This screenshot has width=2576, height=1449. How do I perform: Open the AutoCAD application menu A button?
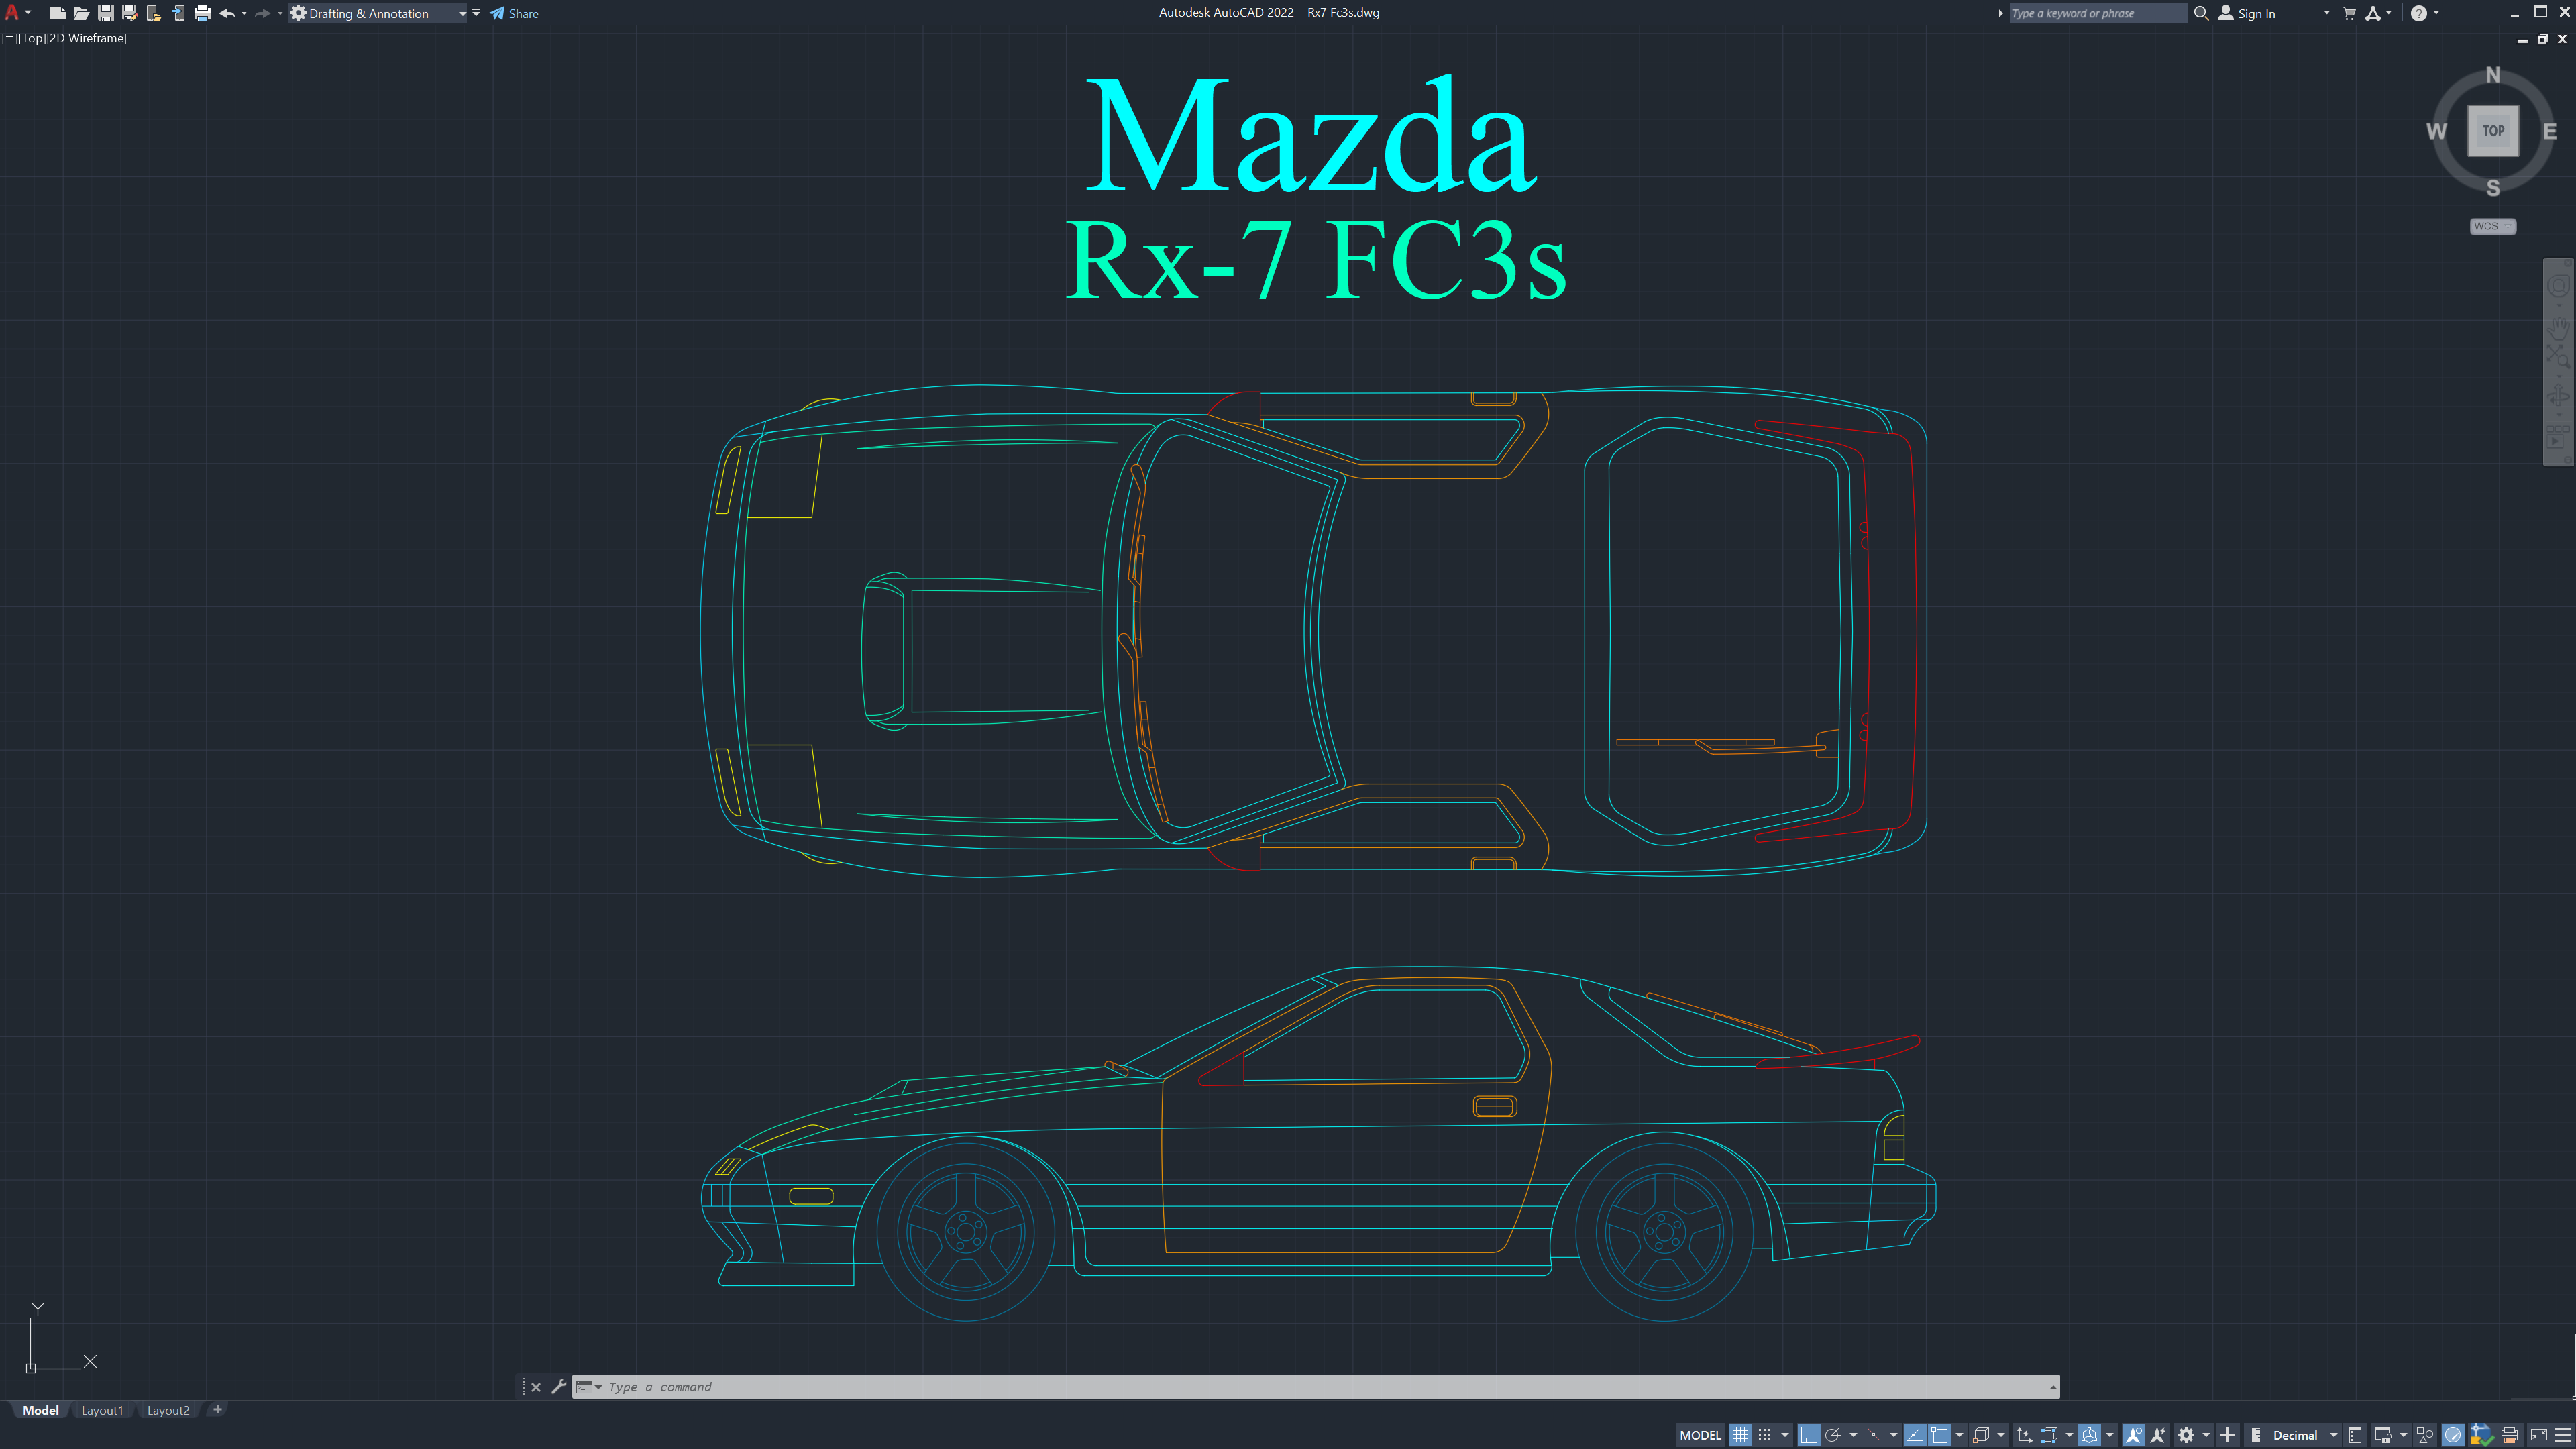(12, 13)
